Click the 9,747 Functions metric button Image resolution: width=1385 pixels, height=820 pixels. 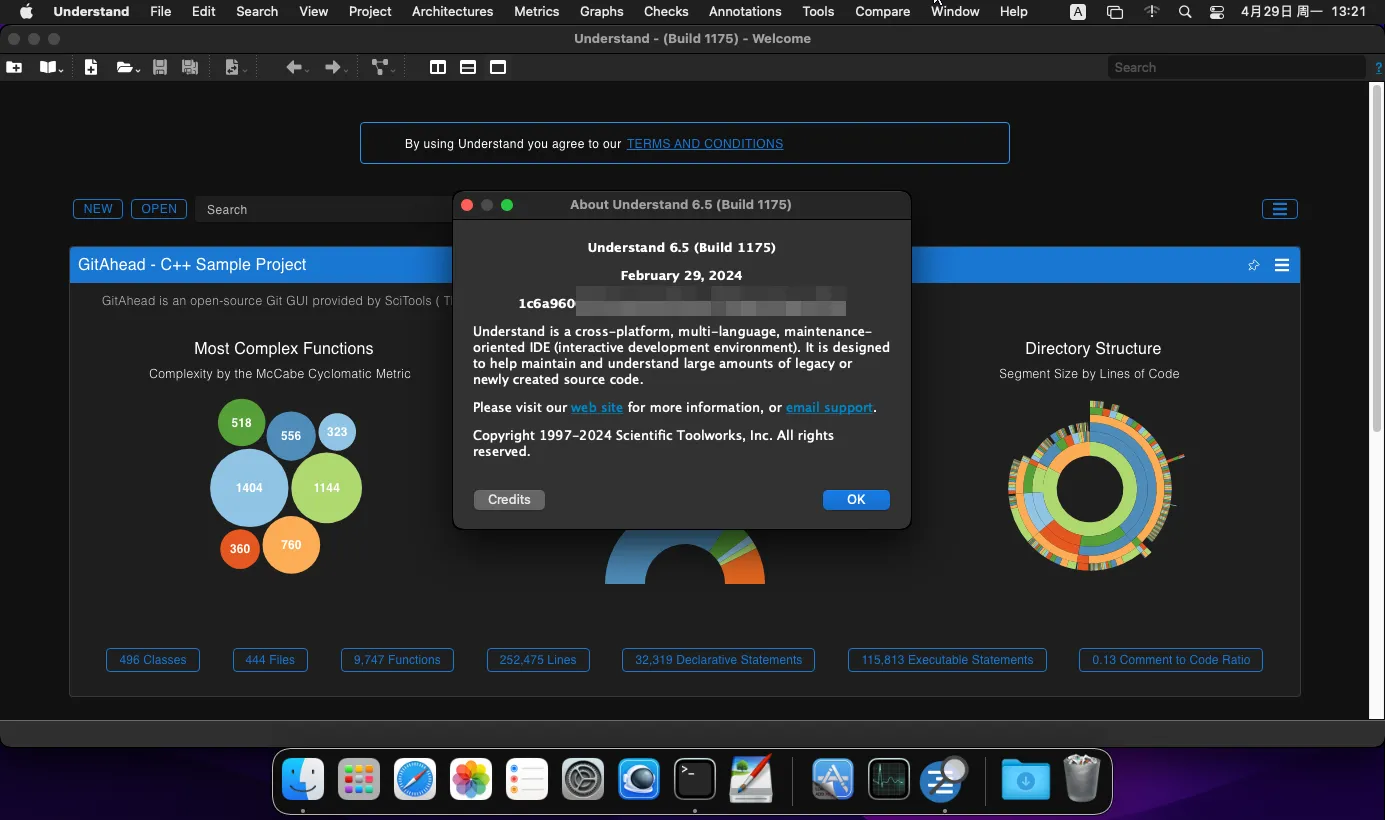pyautogui.click(x=397, y=660)
